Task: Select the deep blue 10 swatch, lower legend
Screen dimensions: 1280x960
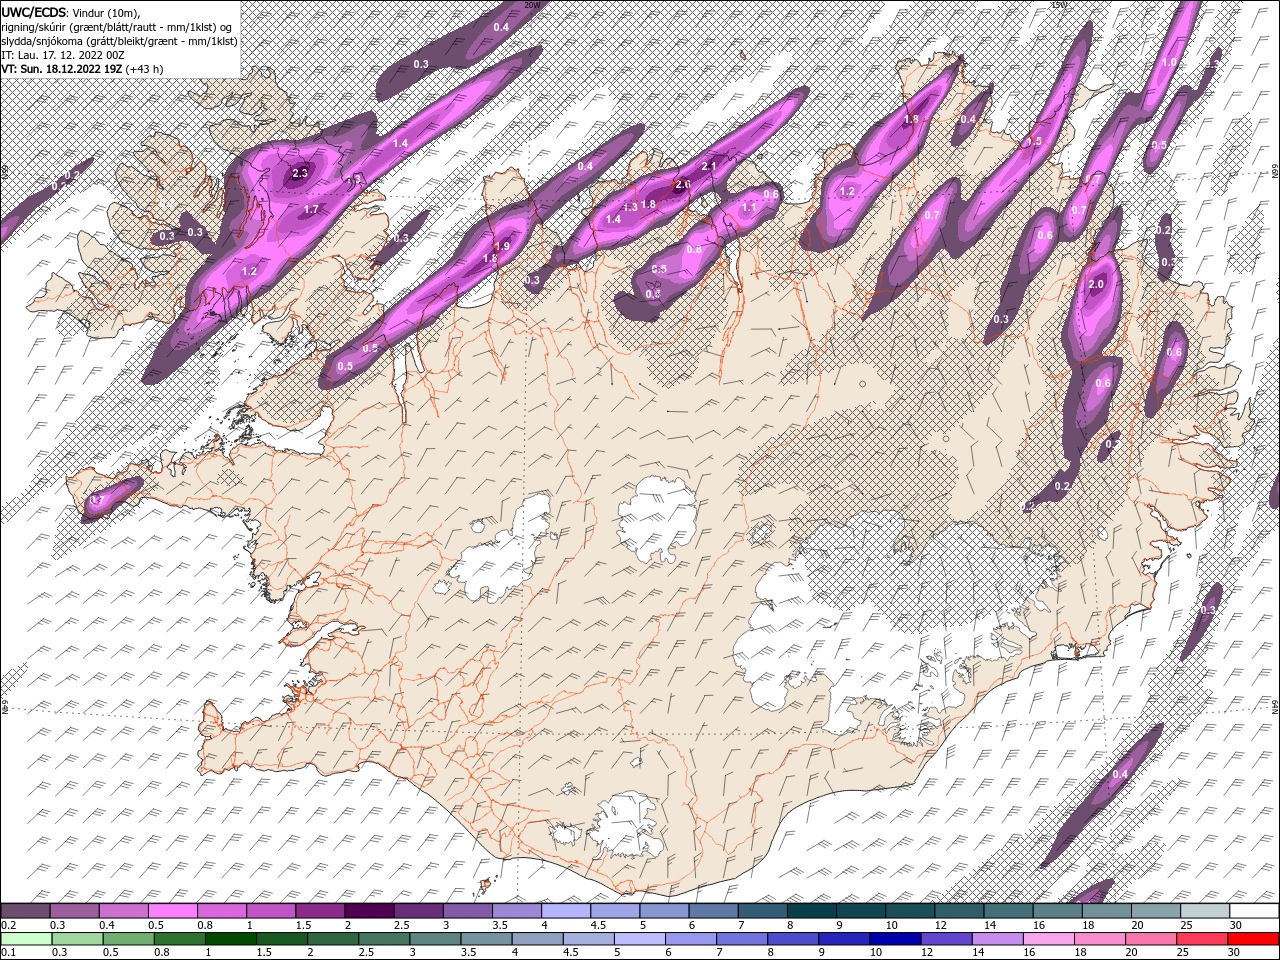Action: point(895,938)
